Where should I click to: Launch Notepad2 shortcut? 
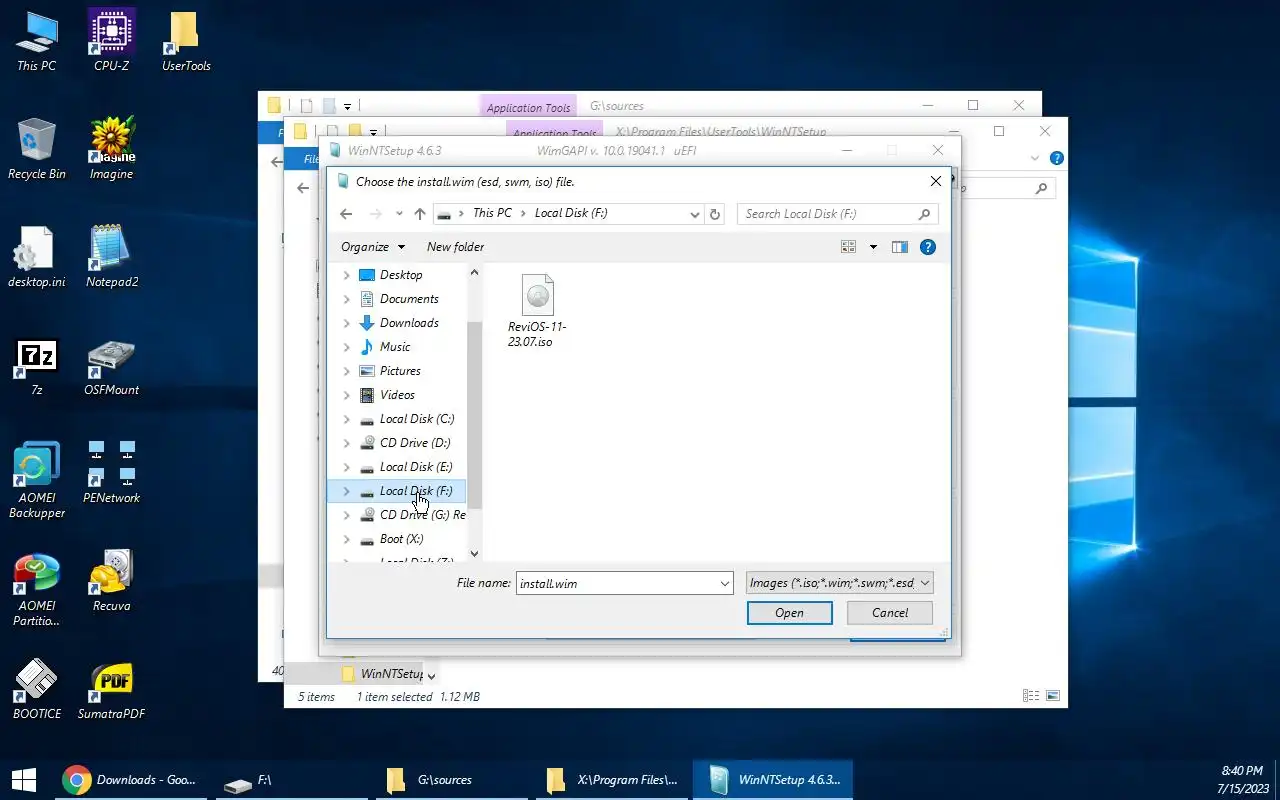(x=111, y=257)
